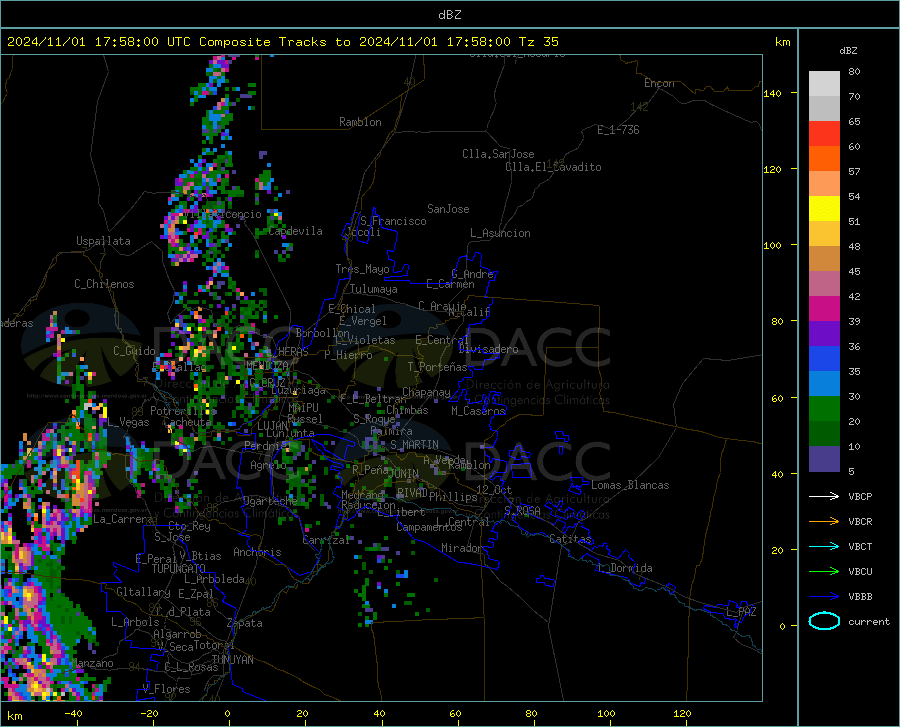The width and height of the screenshot is (900, 727).
Task: Click the blue radar echo near Mirador
Action: click(x=402, y=574)
